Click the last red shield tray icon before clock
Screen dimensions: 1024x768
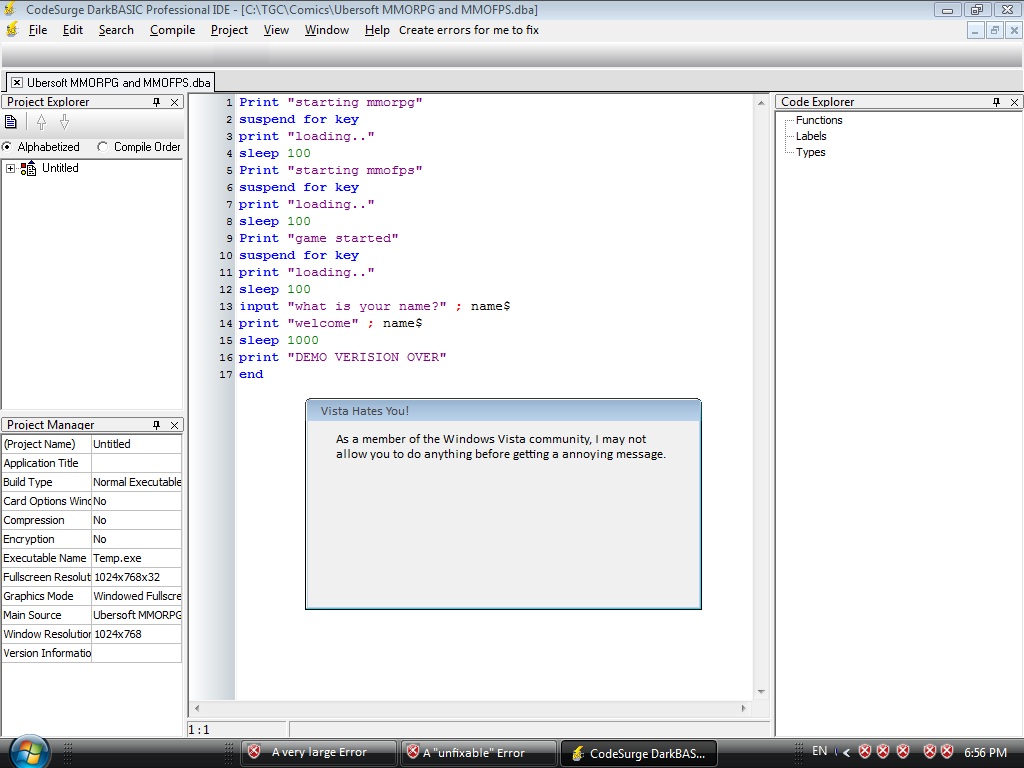click(x=947, y=752)
